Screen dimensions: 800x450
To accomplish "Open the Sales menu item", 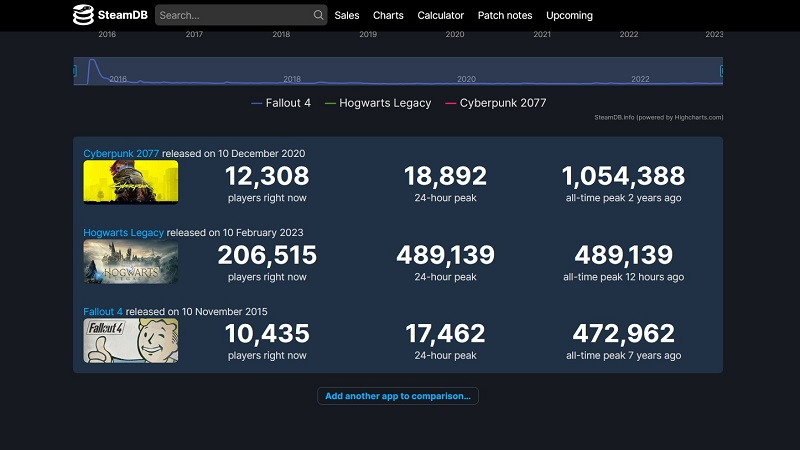I will coord(347,15).
